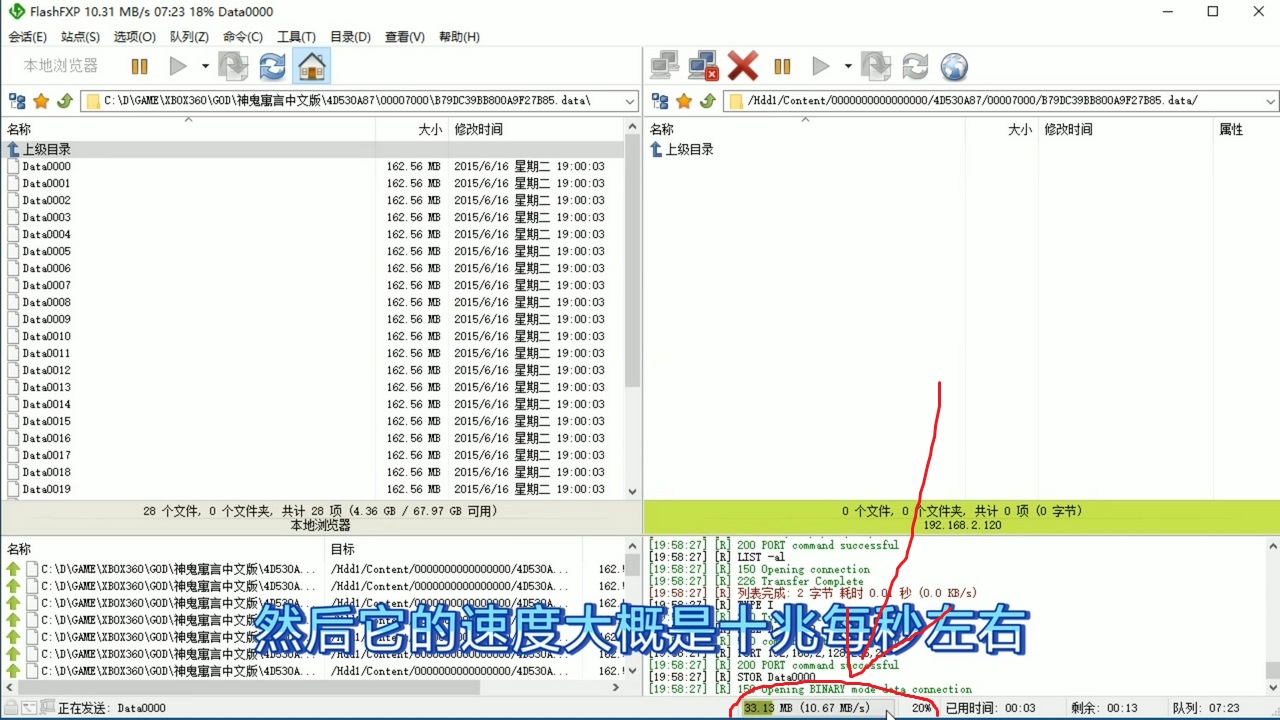
Task: Click the 已用时间: 00:03 status field
Action: click(x=991, y=708)
